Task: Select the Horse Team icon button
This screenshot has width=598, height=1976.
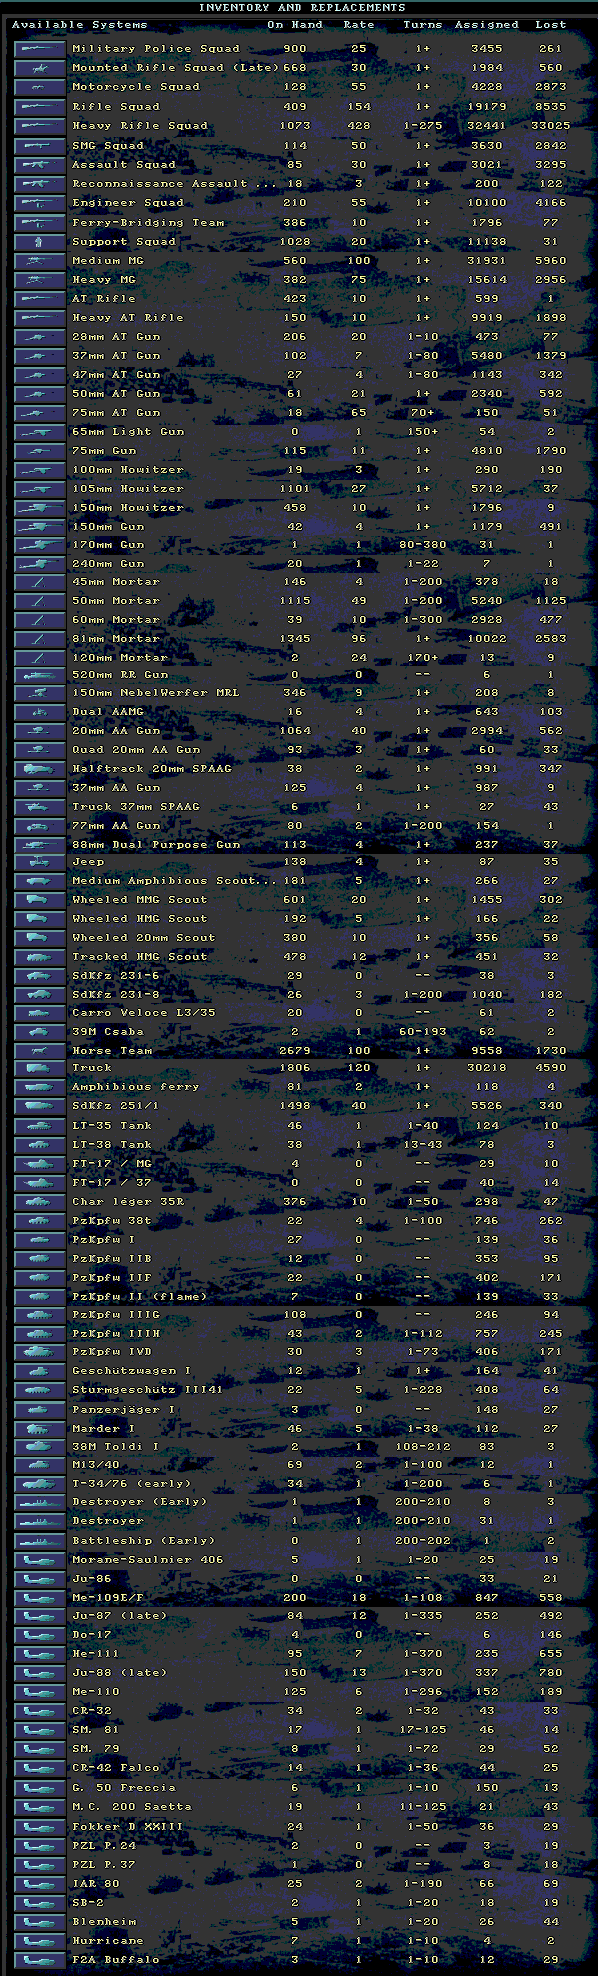Action: (40, 1050)
